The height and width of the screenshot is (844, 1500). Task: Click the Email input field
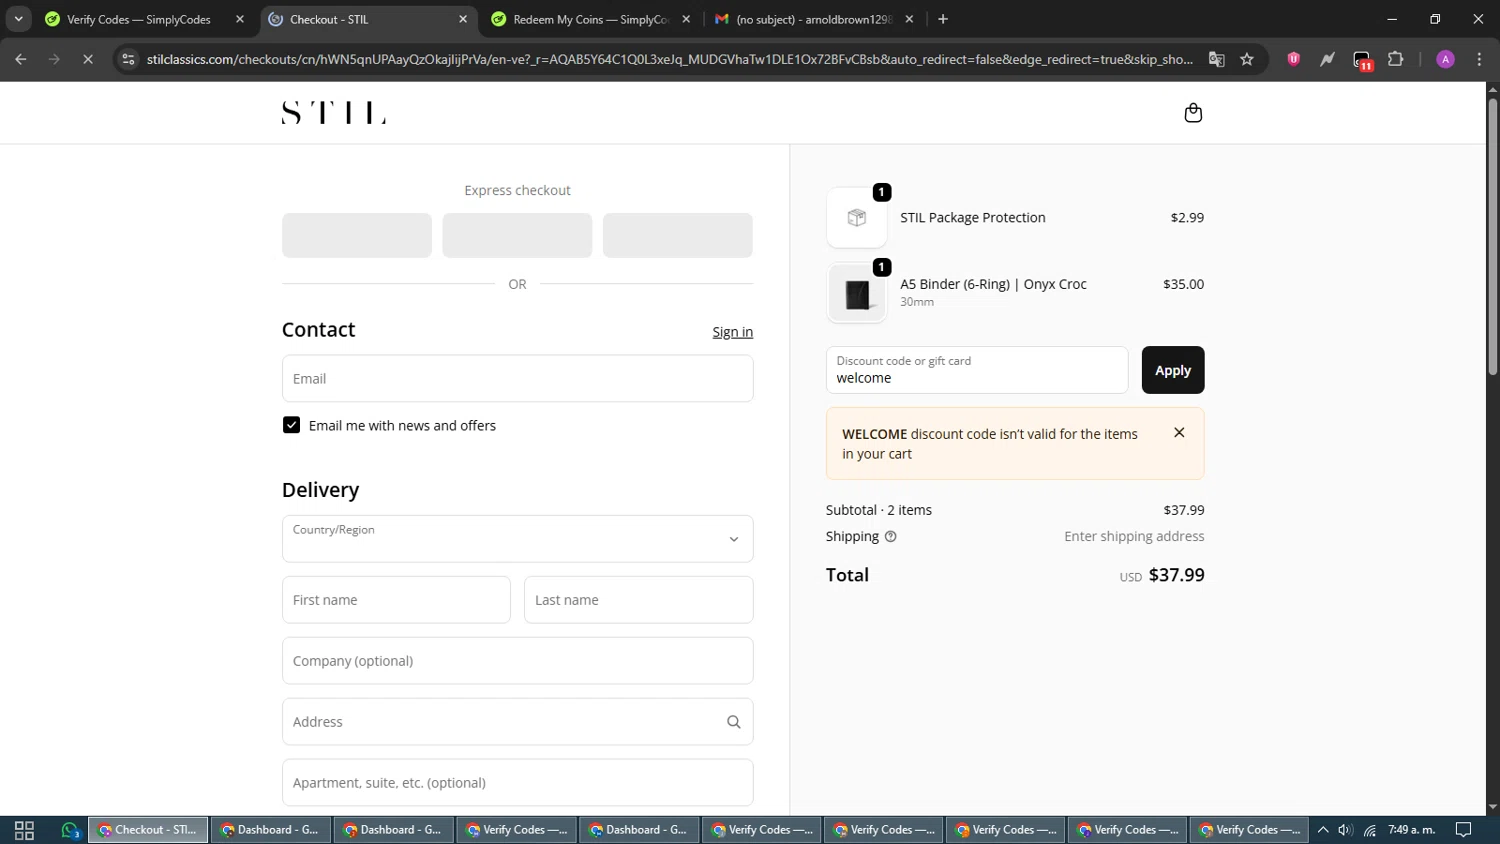point(517,379)
